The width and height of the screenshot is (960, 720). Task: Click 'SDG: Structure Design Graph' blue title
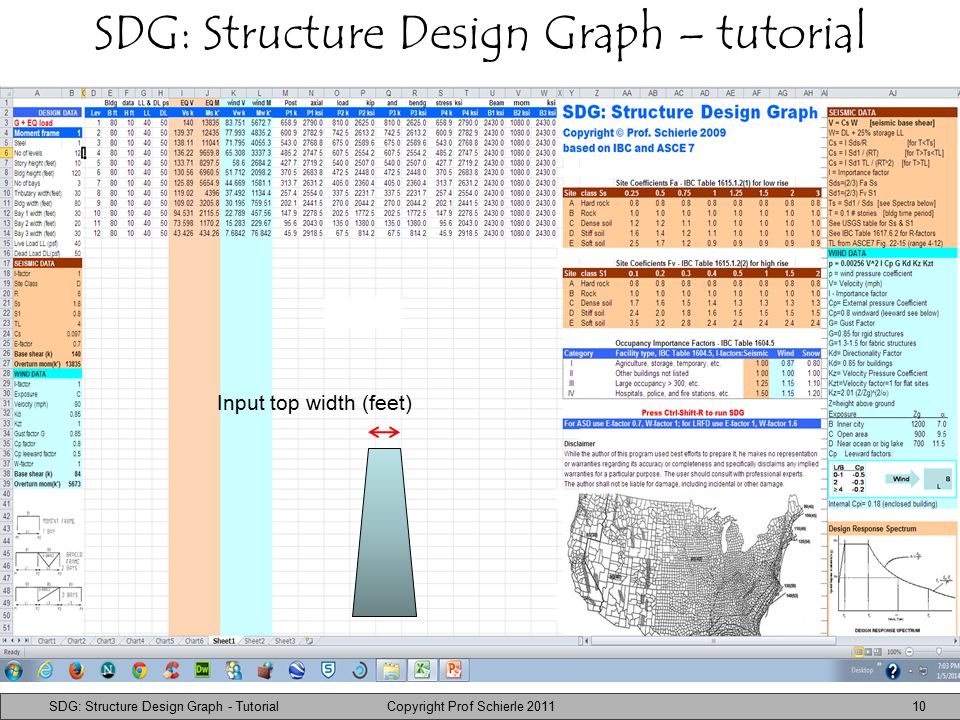pyautogui.click(x=690, y=112)
